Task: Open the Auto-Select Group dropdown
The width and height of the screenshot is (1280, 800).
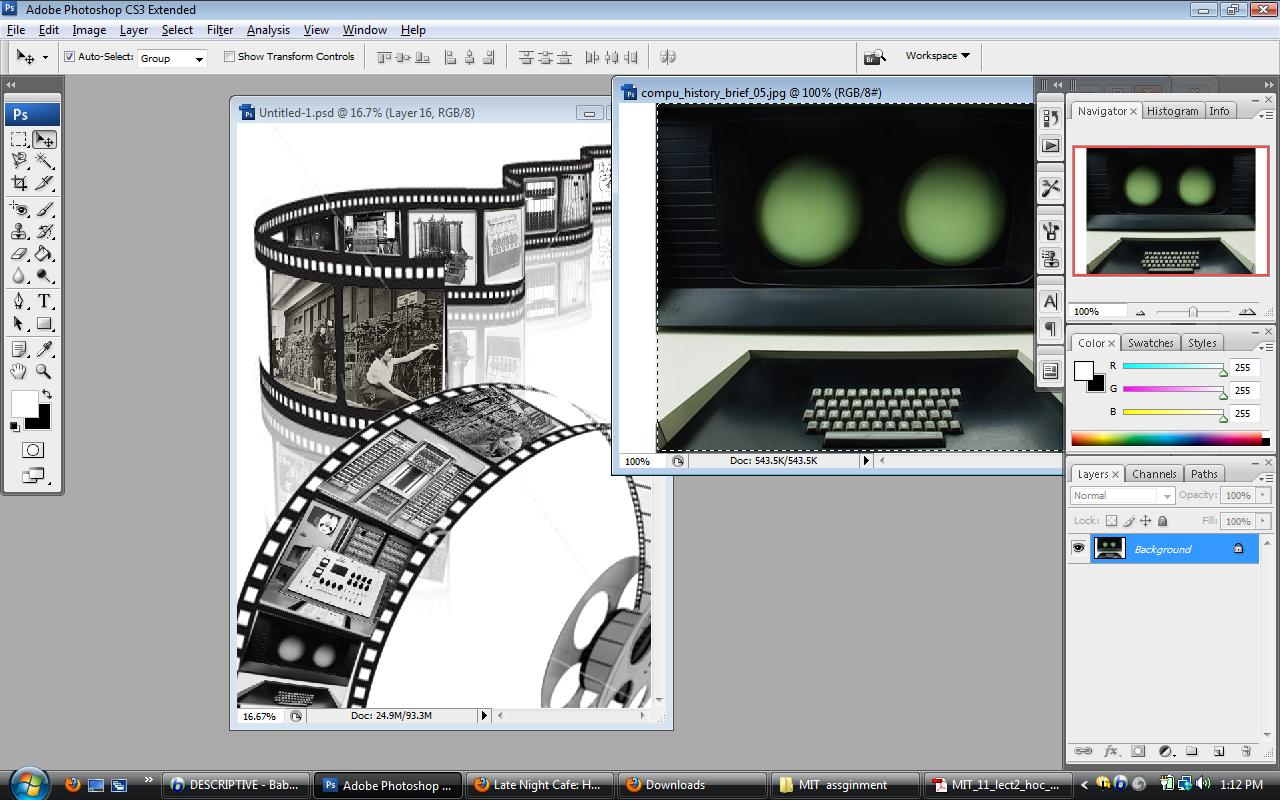Action: point(172,58)
